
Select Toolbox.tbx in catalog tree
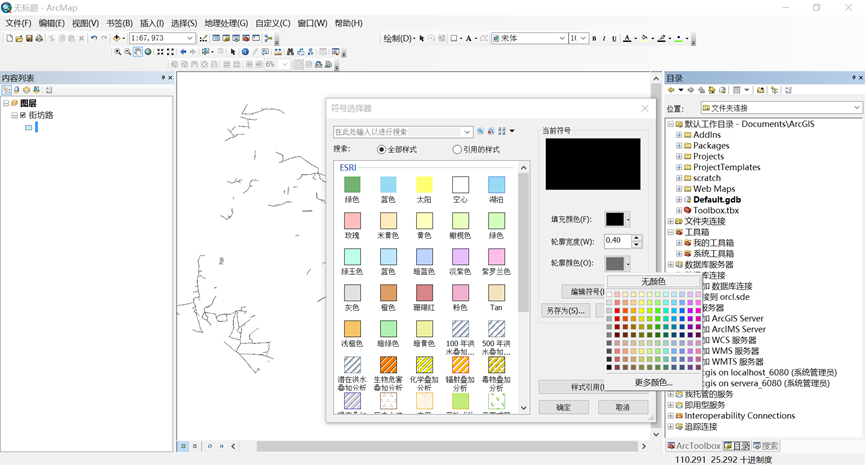(716, 210)
